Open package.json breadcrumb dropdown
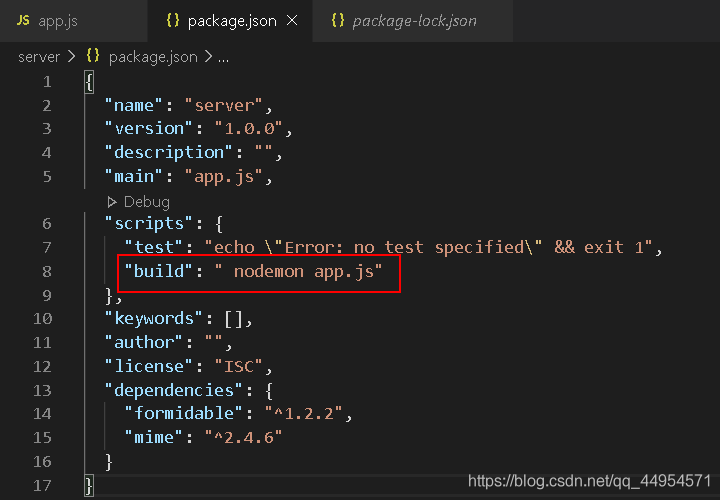The width and height of the screenshot is (720, 500). click(x=153, y=57)
